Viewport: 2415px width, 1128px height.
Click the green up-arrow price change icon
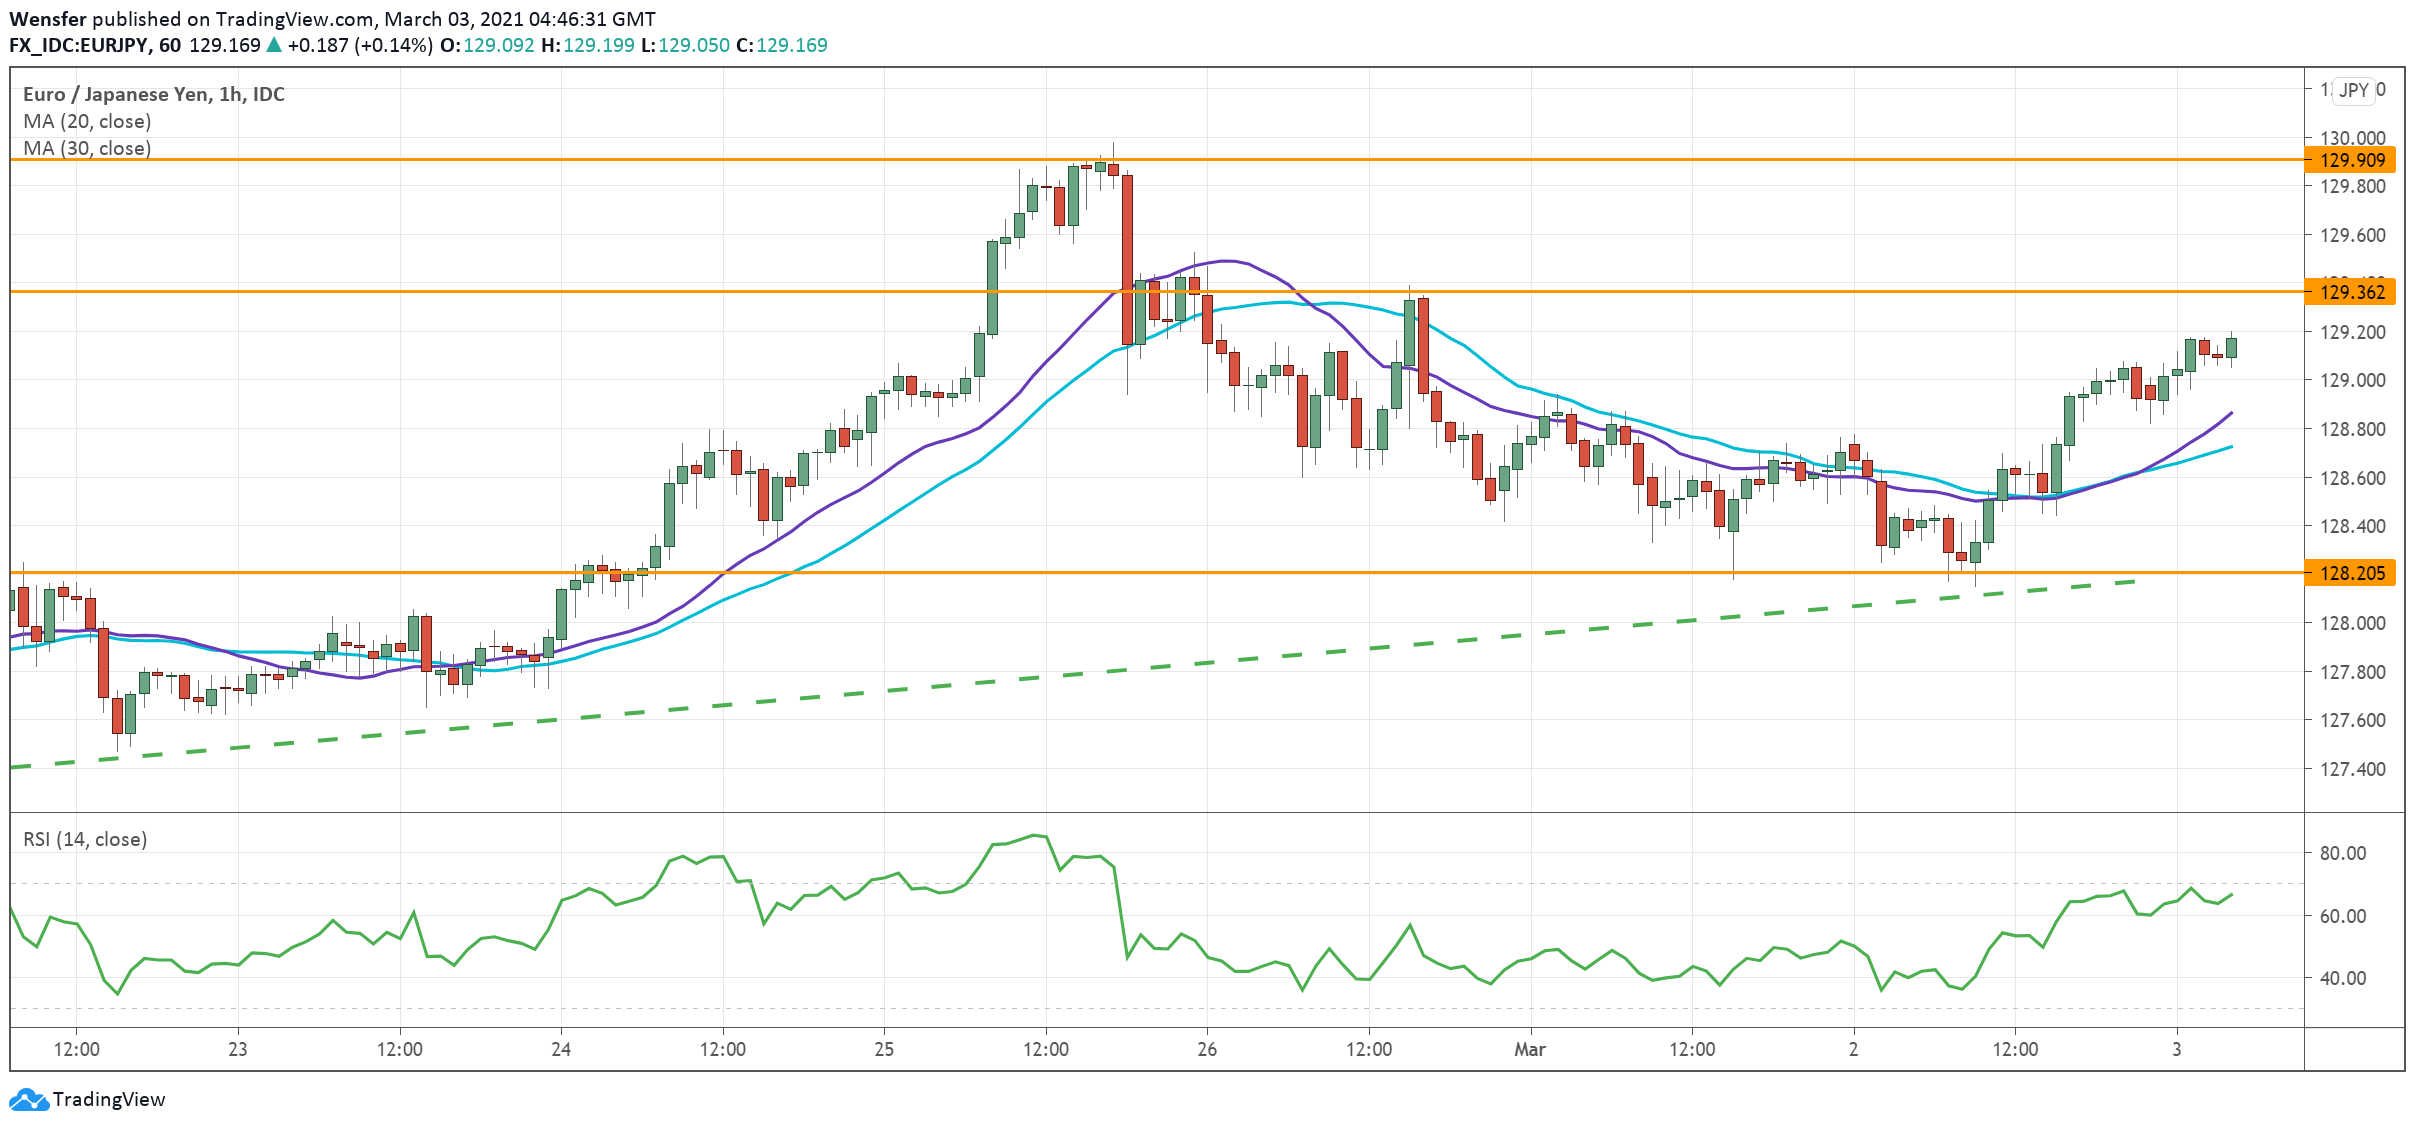[x=274, y=45]
